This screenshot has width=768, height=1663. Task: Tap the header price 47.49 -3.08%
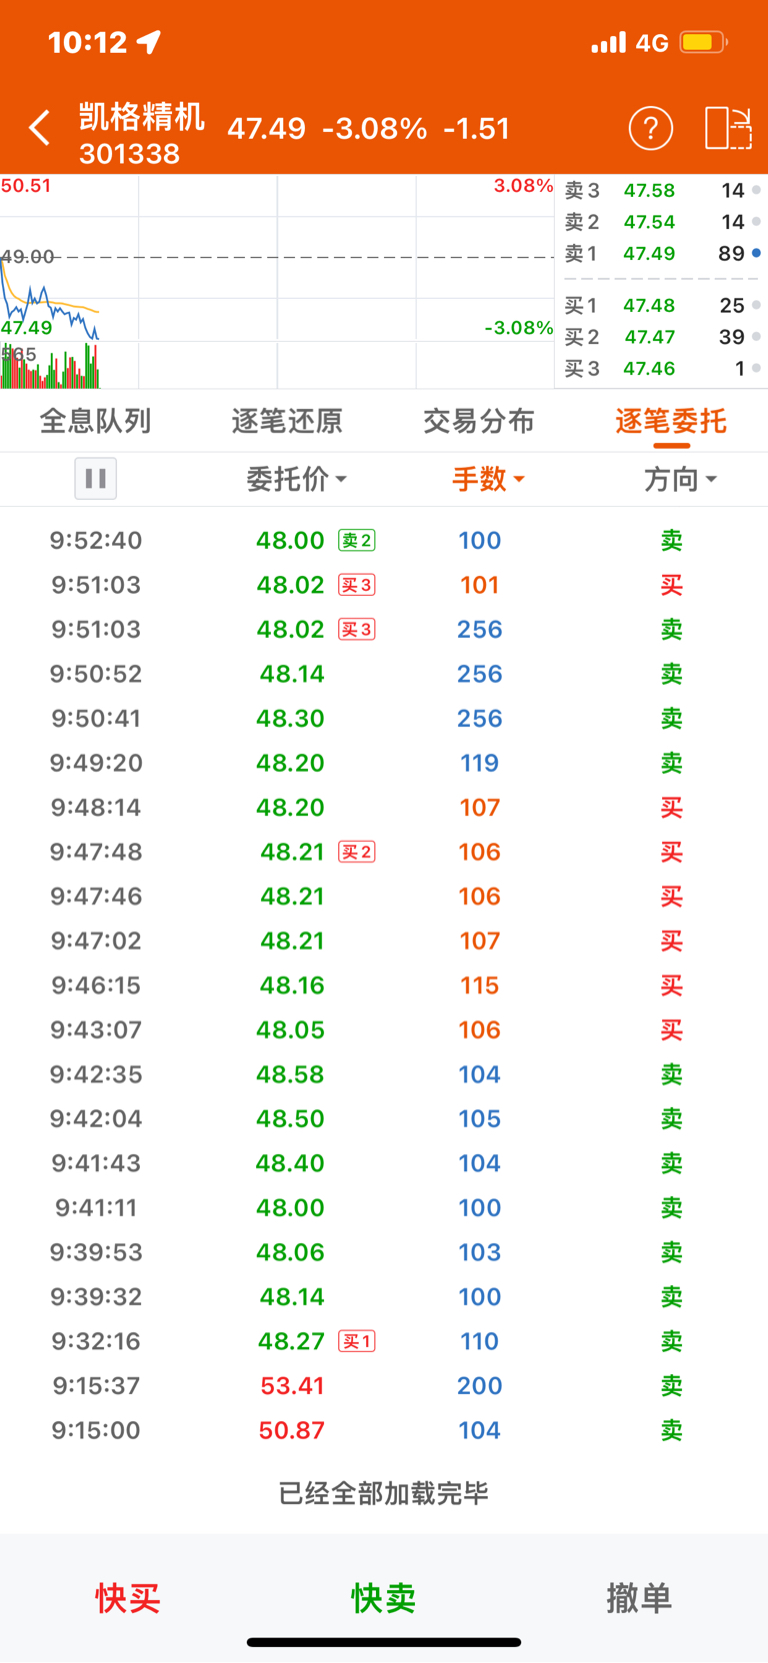click(x=327, y=129)
